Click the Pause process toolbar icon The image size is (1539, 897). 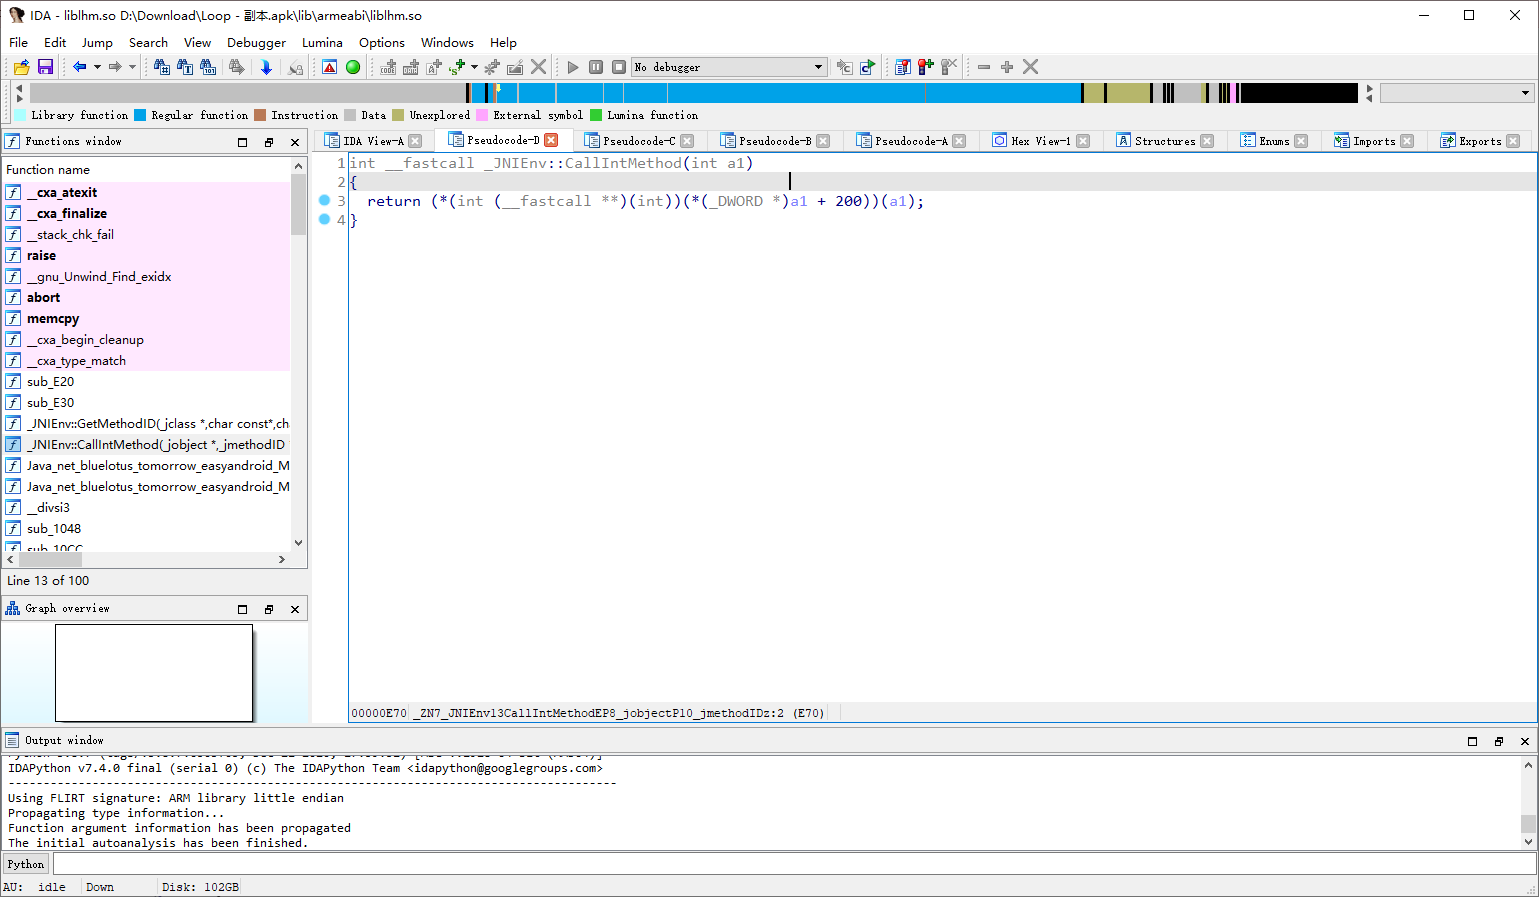pos(596,67)
